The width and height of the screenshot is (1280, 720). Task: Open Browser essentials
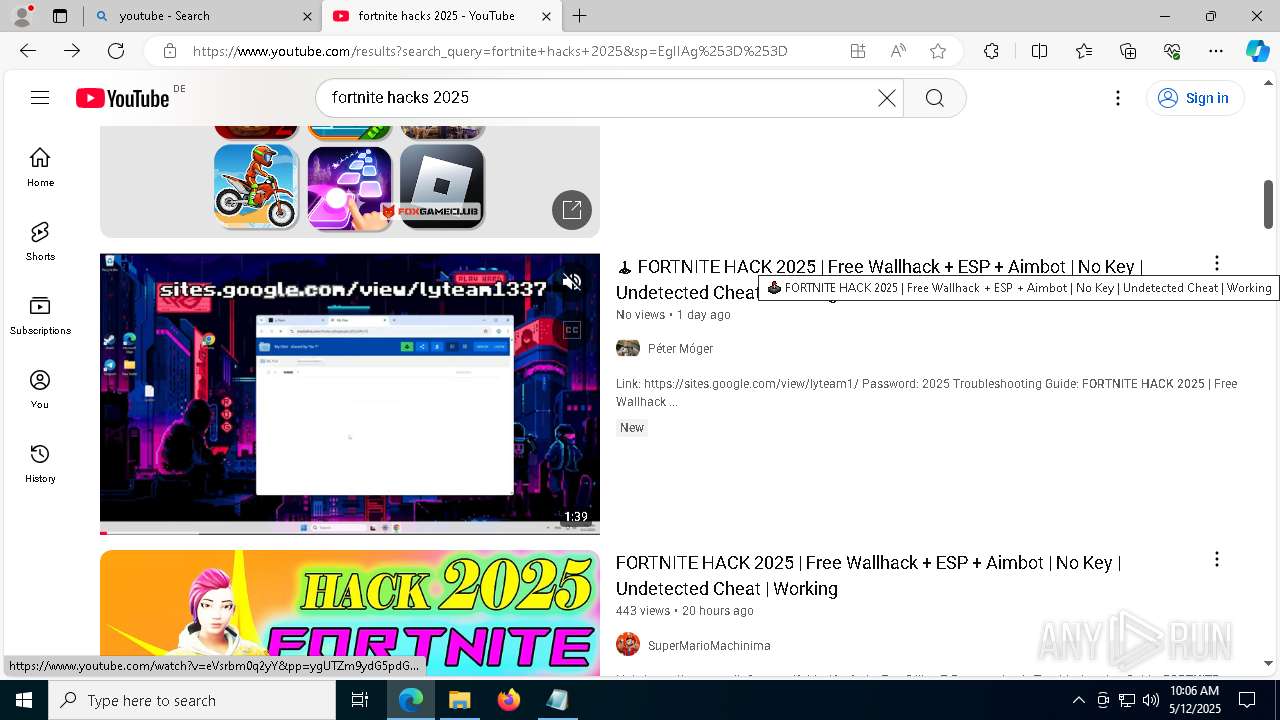[1172, 51]
